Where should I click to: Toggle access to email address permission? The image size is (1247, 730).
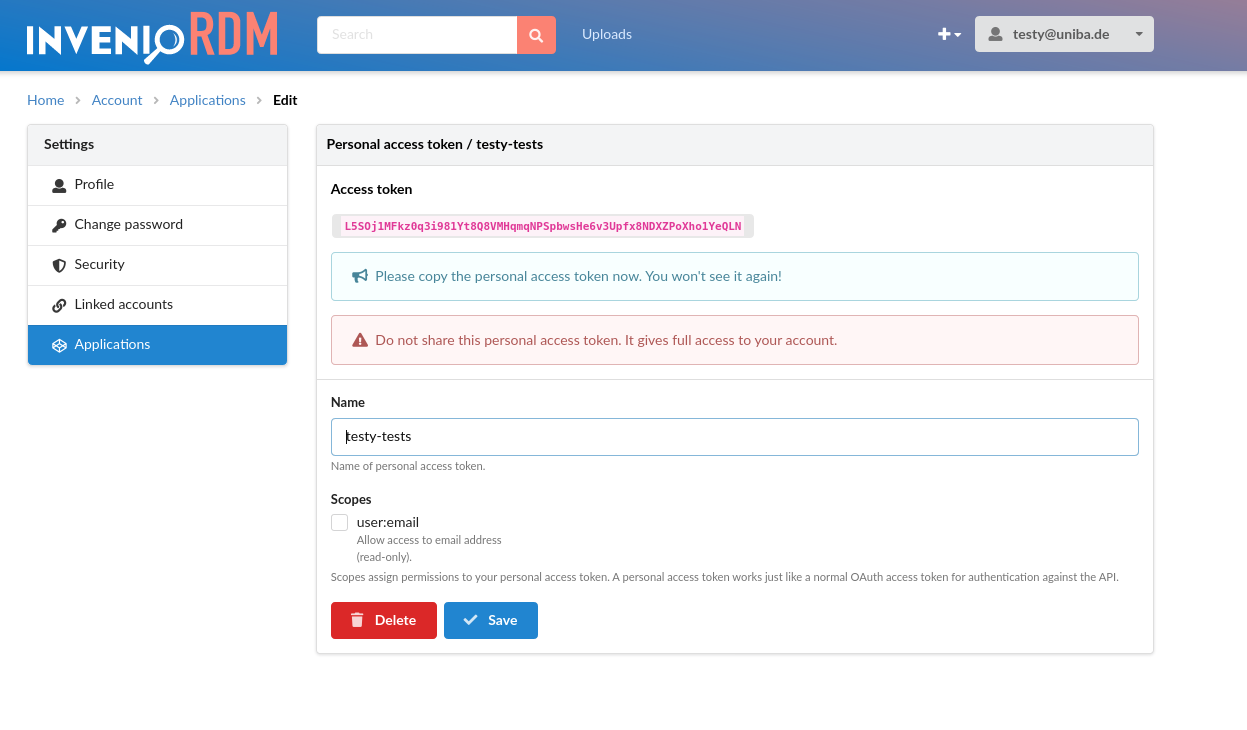pos(339,521)
